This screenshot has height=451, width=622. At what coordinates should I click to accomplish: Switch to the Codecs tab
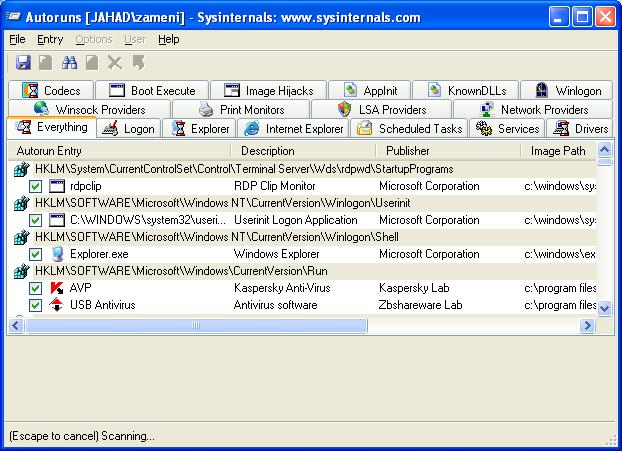(51, 91)
